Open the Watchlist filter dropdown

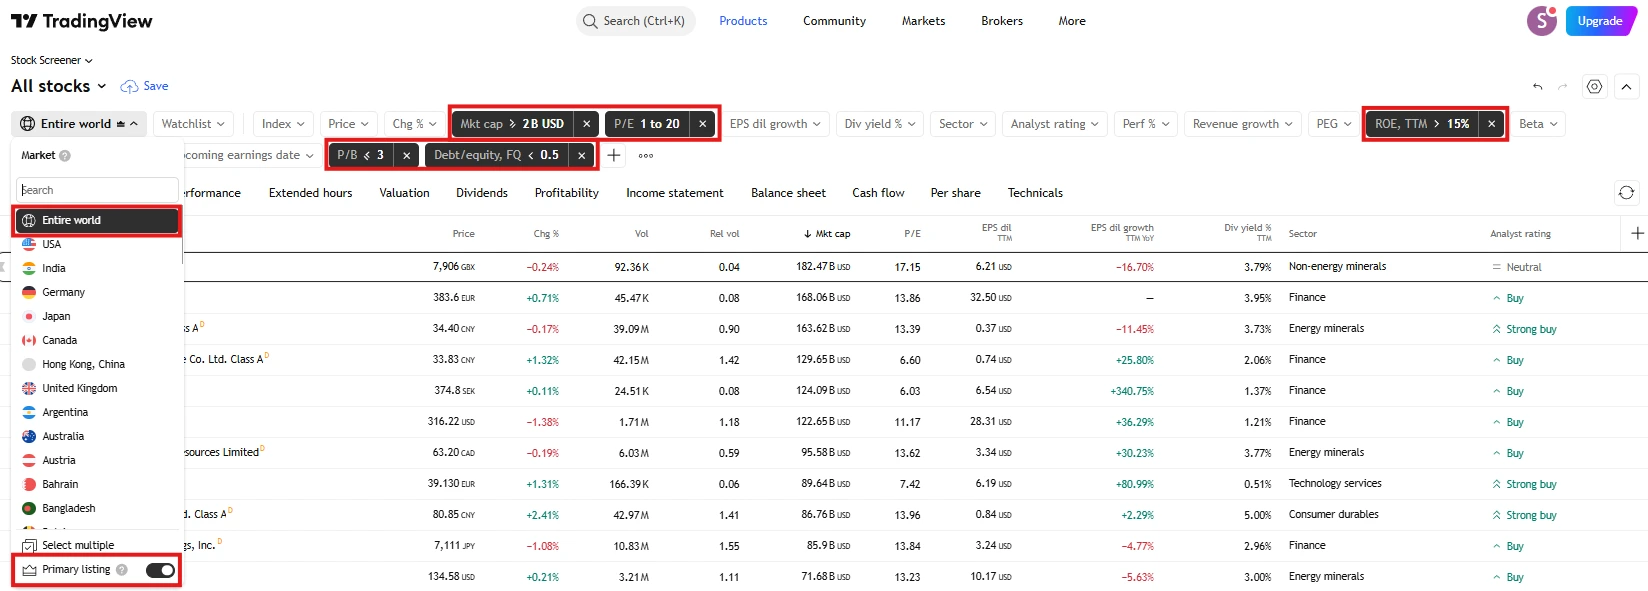194,124
